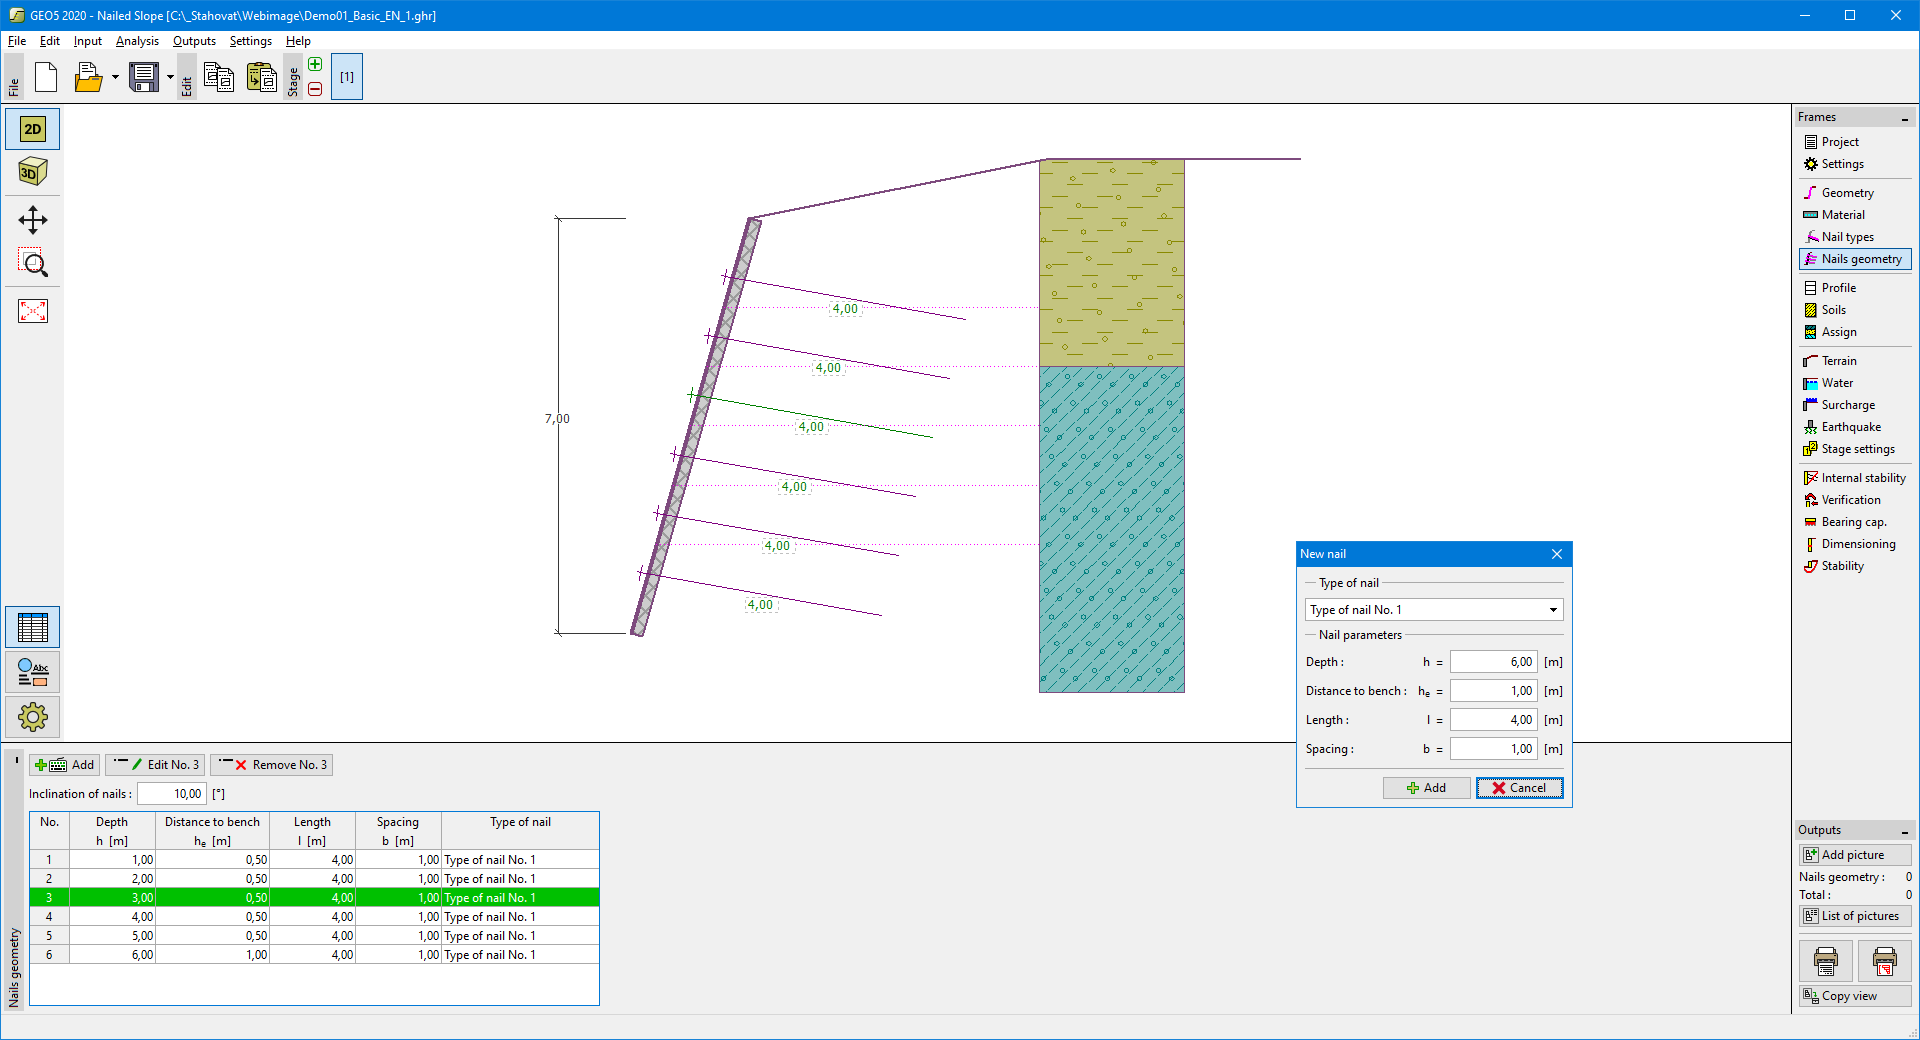Collapse the Frames panel
The height and width of the screenshot is (1040, 1920).
click(x=1904, y=118)
